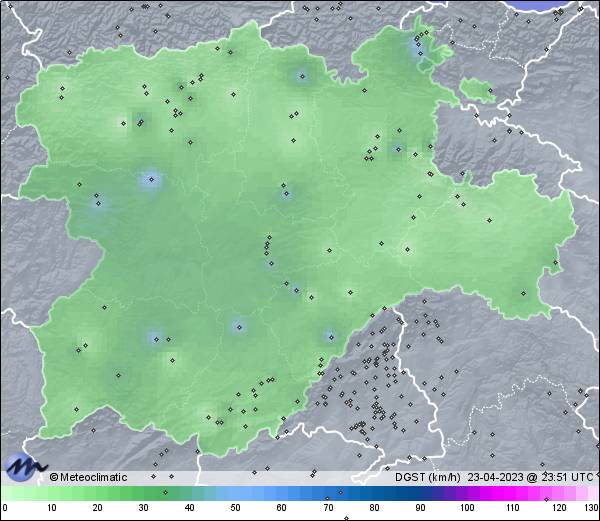The height and width of the screenshot is (521, 600).
Task: Pick the magenta color above 110
Action: coord(513,493)
